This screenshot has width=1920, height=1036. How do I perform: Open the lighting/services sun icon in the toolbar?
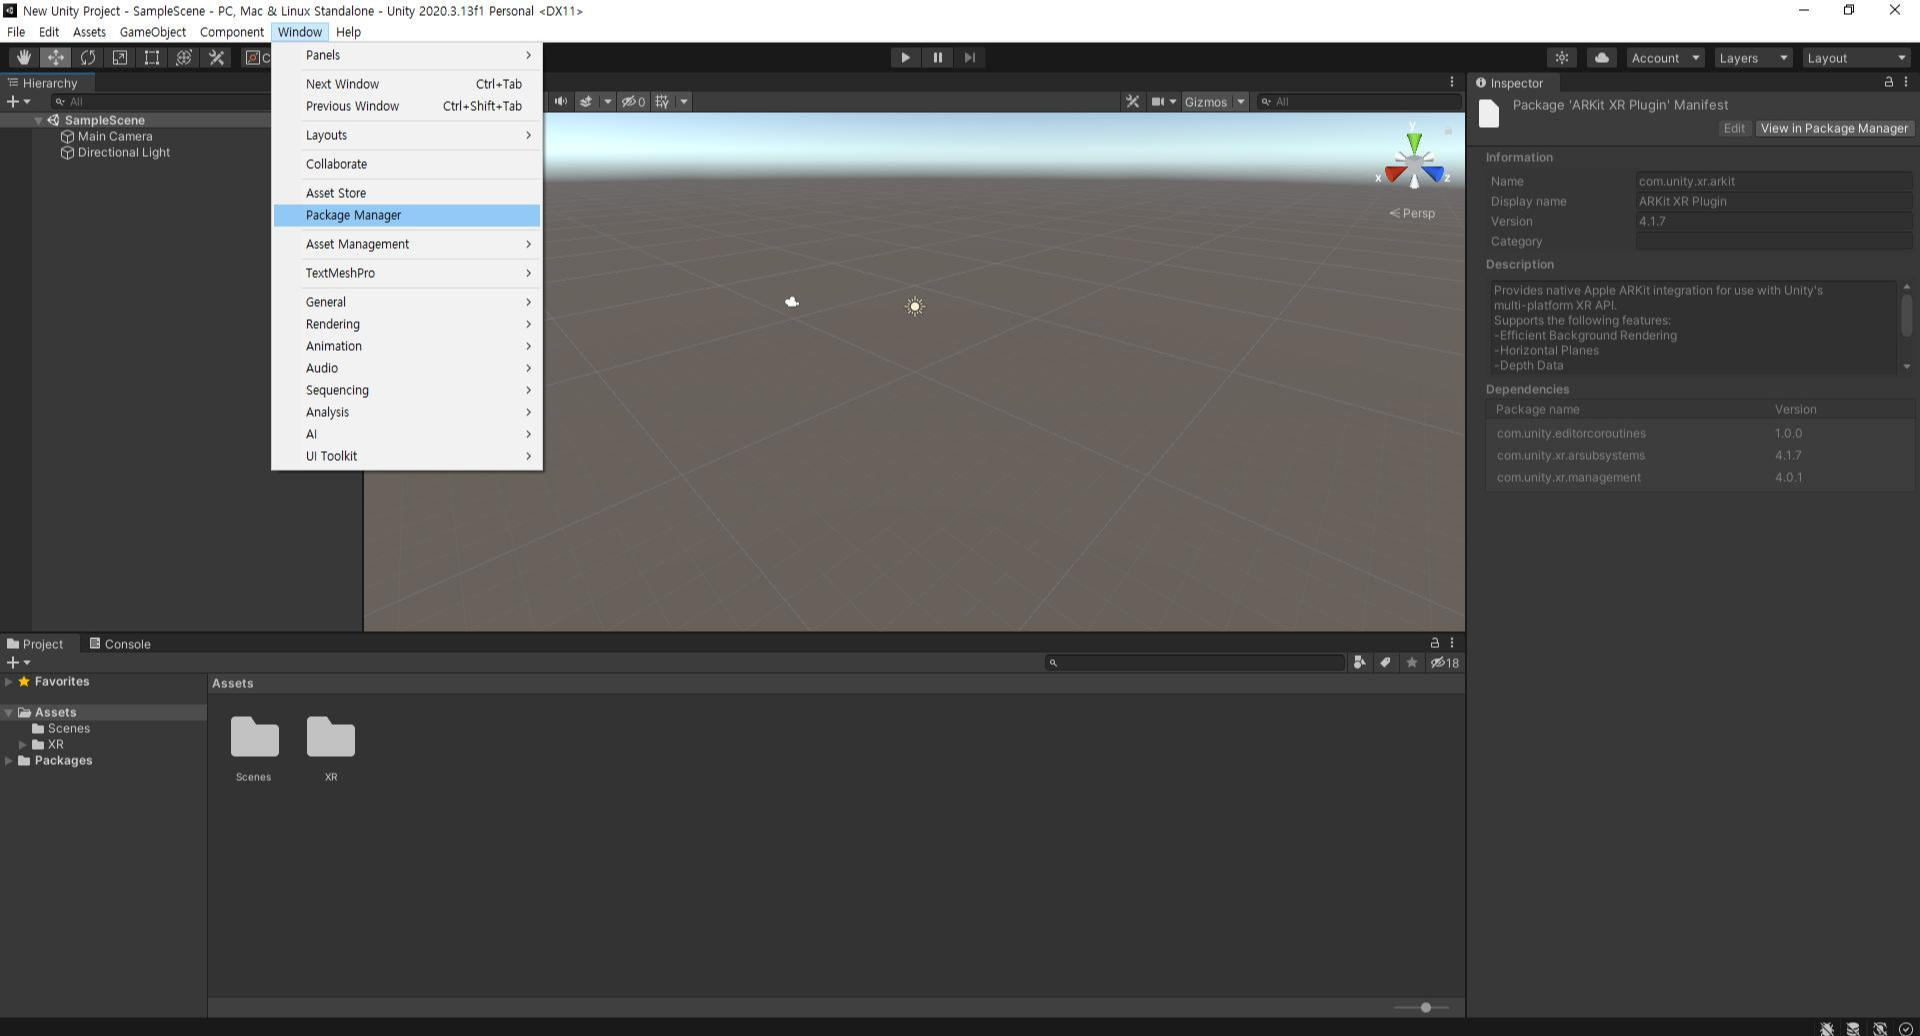point(1561,58)
